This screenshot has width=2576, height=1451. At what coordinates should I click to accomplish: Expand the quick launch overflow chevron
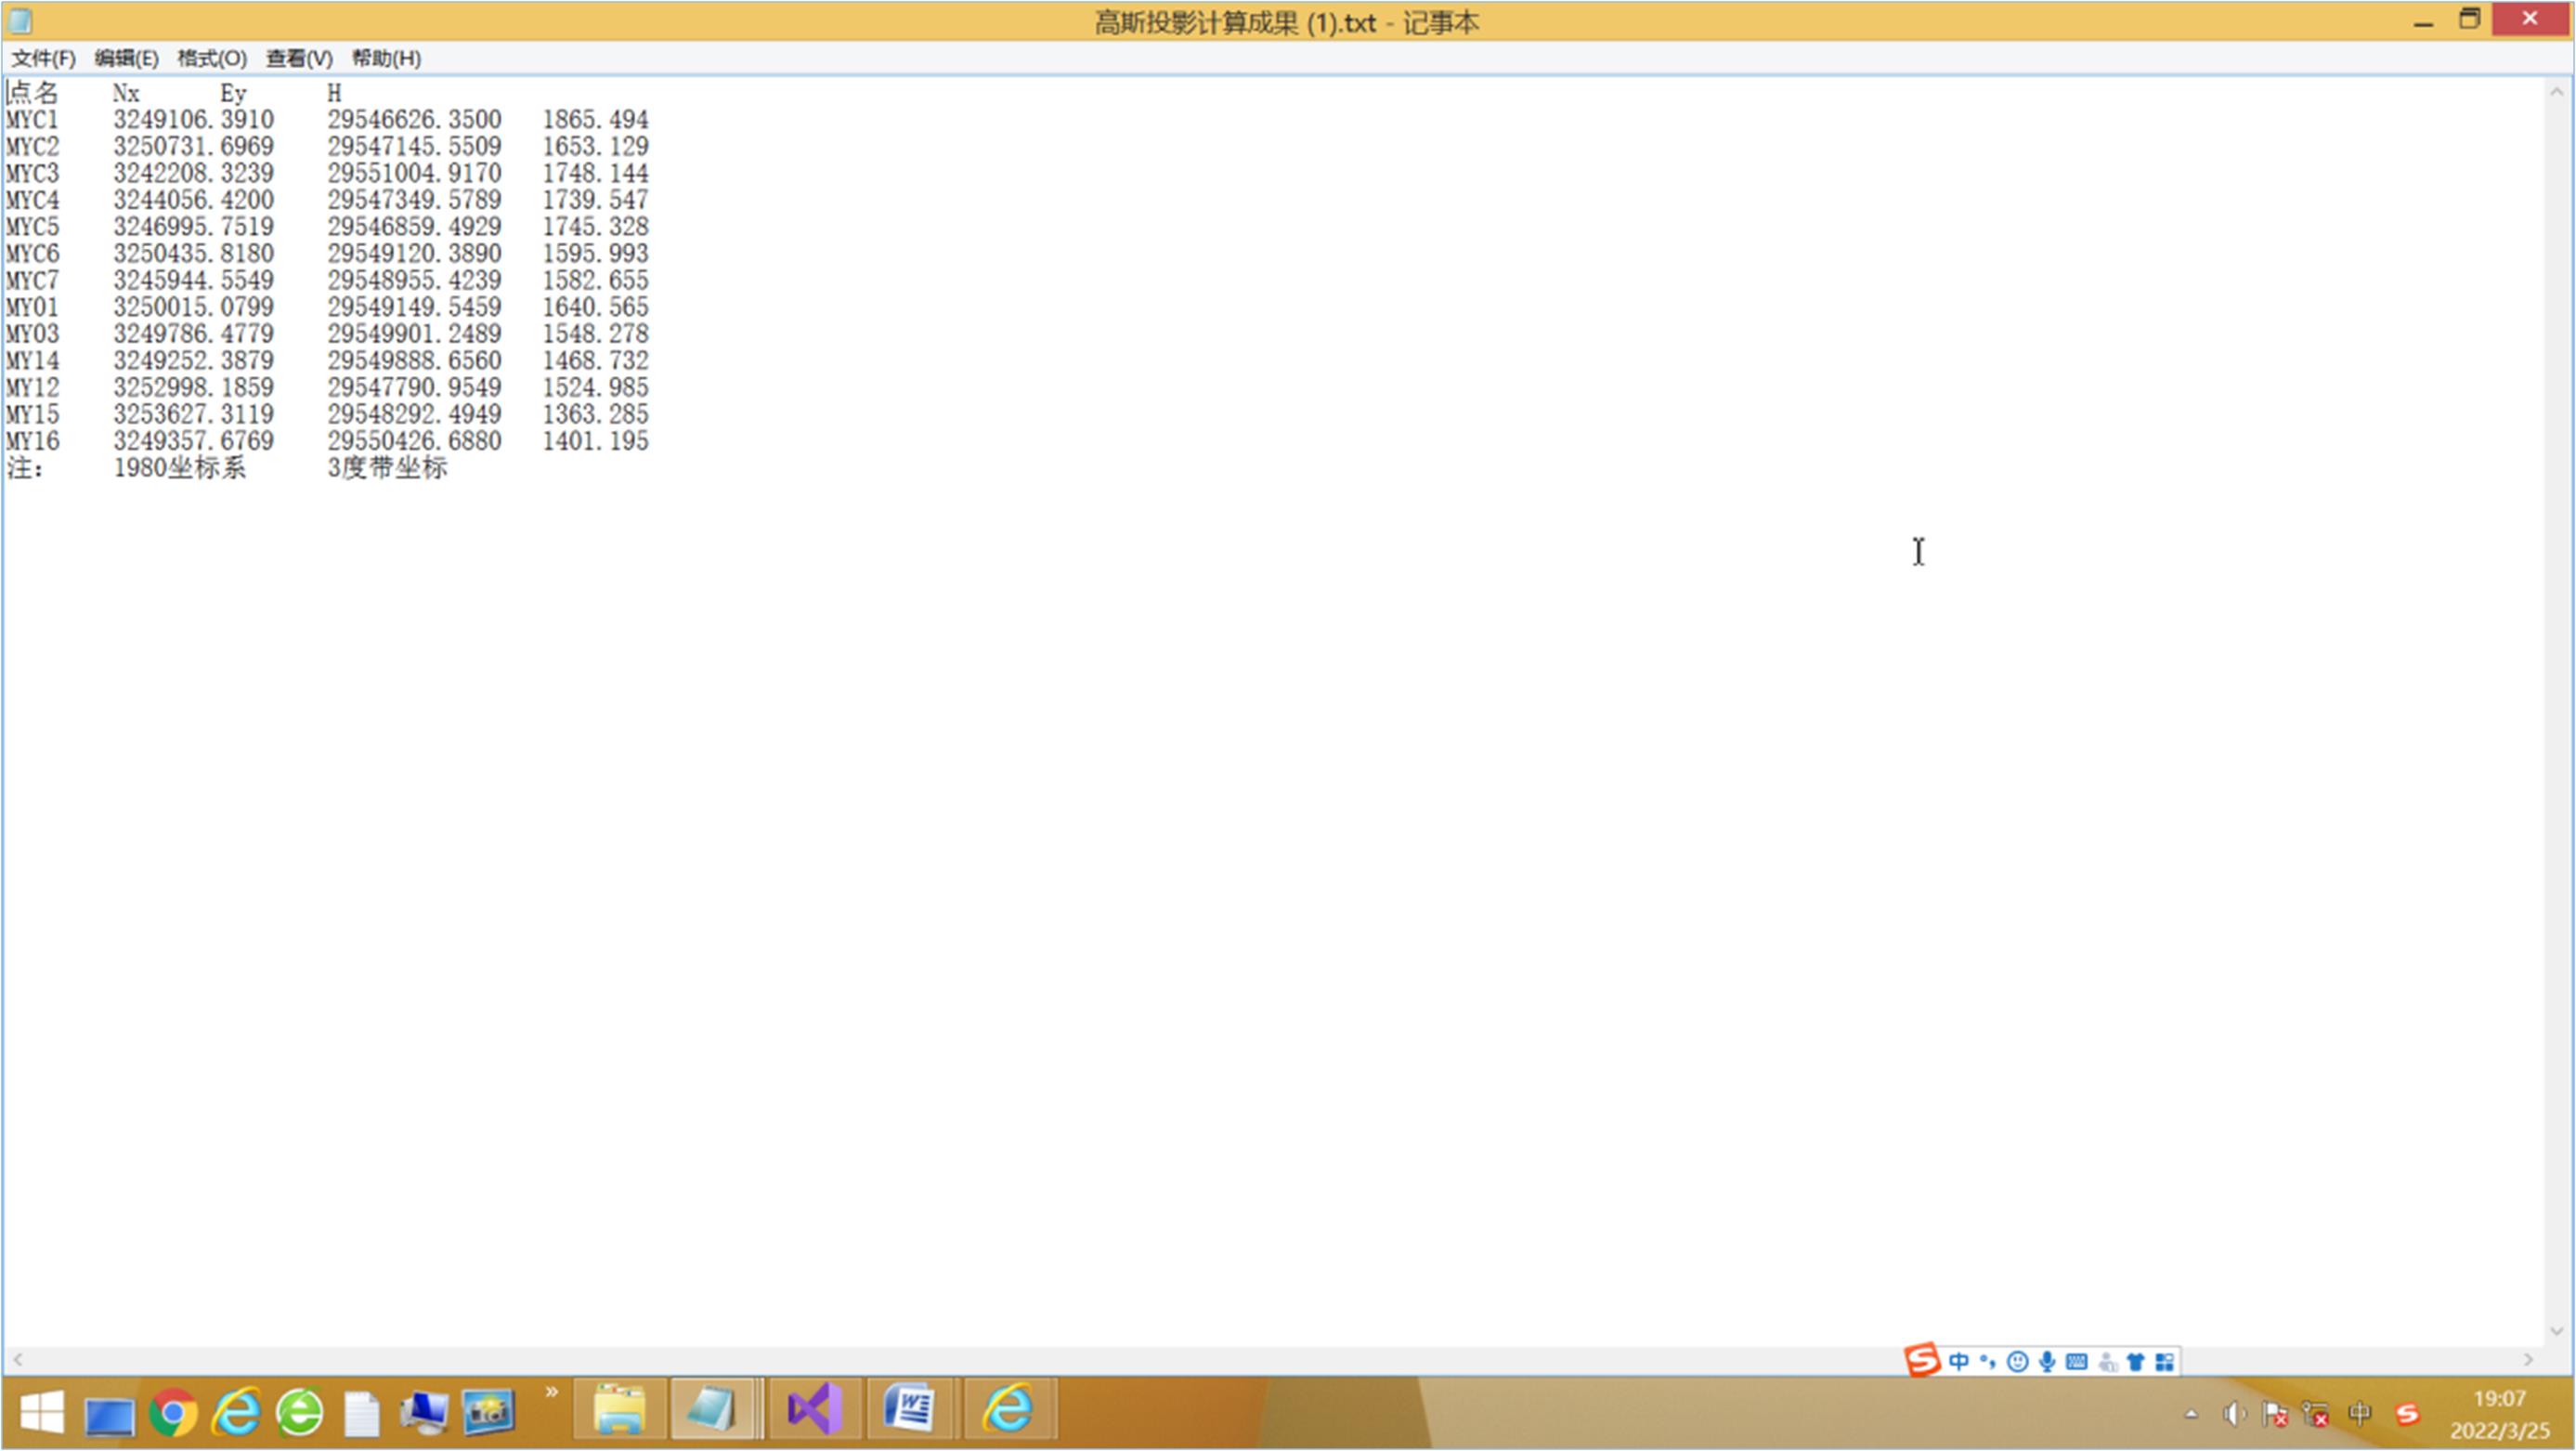pos(551,1392)
